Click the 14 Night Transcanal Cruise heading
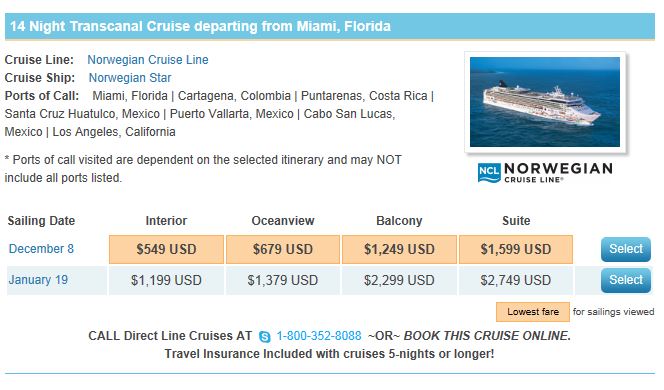 (x=200, y=26)
